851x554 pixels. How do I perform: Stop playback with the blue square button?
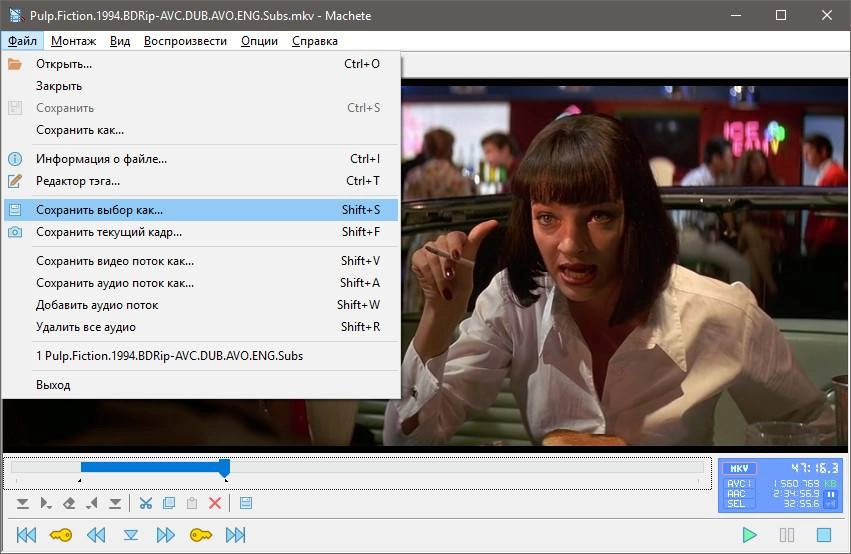click(824, 535)
